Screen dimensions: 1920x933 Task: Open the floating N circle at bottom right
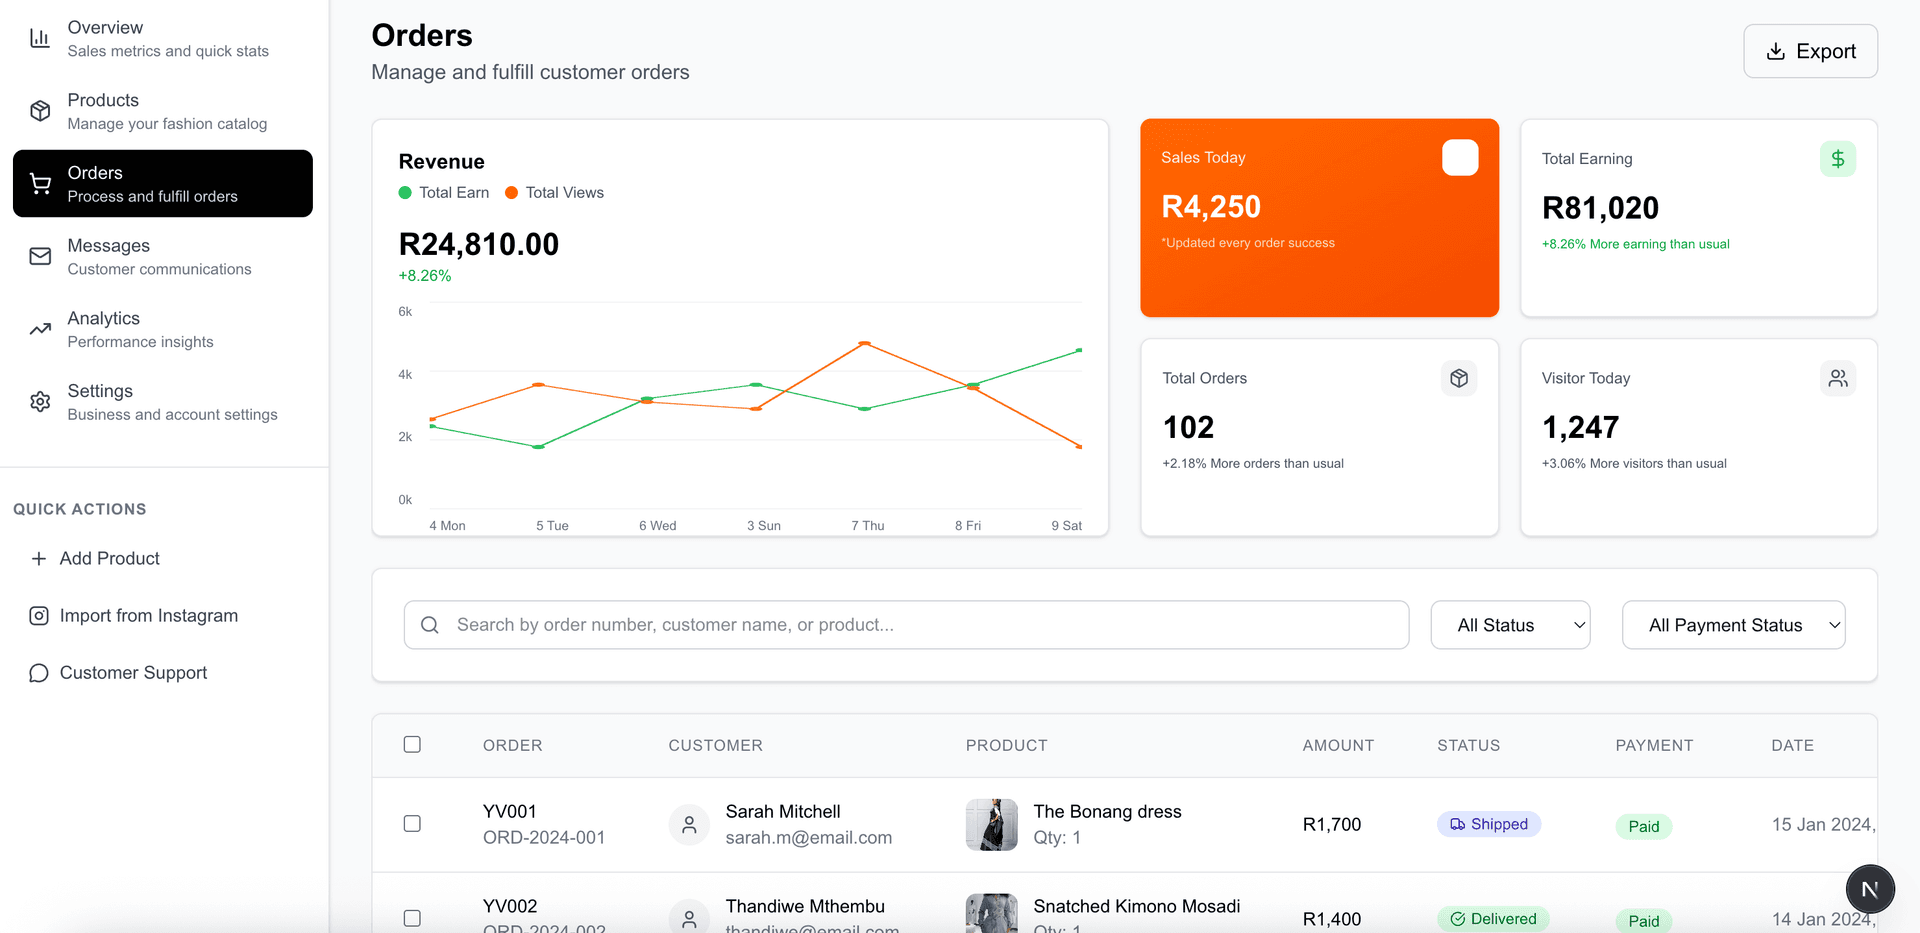tap(1870, 888)
